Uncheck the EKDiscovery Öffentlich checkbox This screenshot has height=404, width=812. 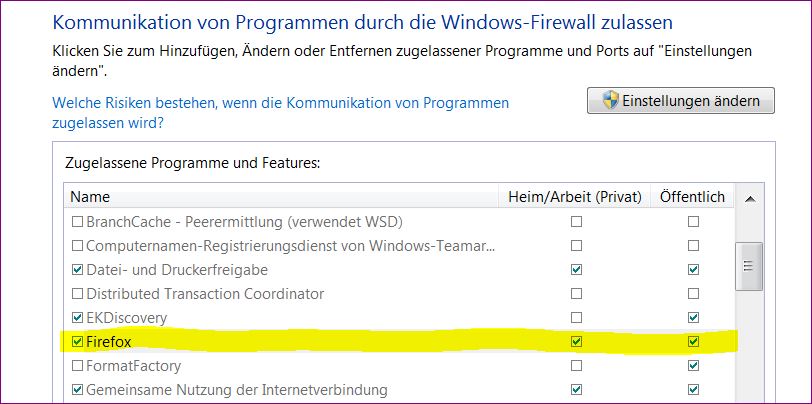click(693, 318)
